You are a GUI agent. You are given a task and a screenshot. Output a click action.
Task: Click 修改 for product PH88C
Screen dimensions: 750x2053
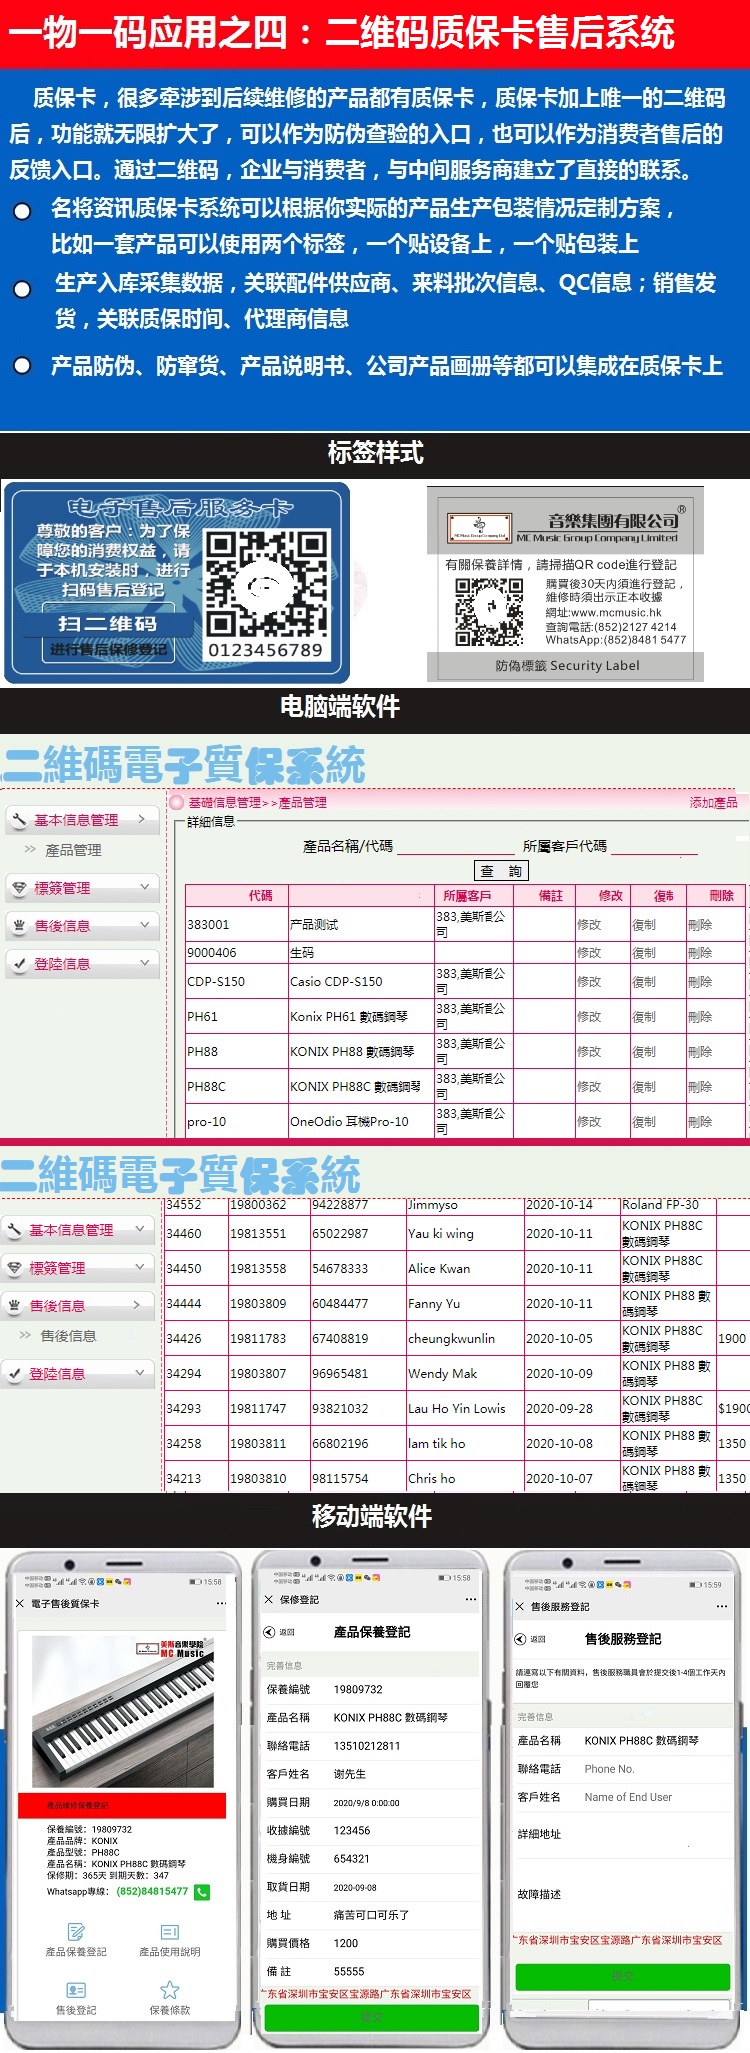(x=589, y=1087)
